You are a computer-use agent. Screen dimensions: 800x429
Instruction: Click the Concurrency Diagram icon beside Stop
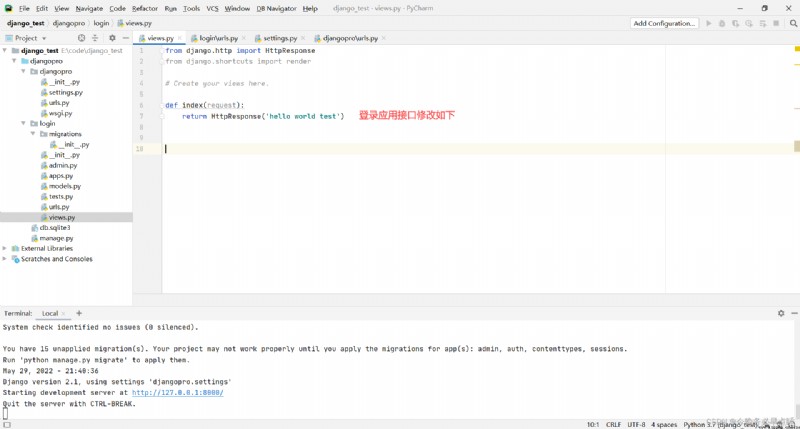pos(763,23)
